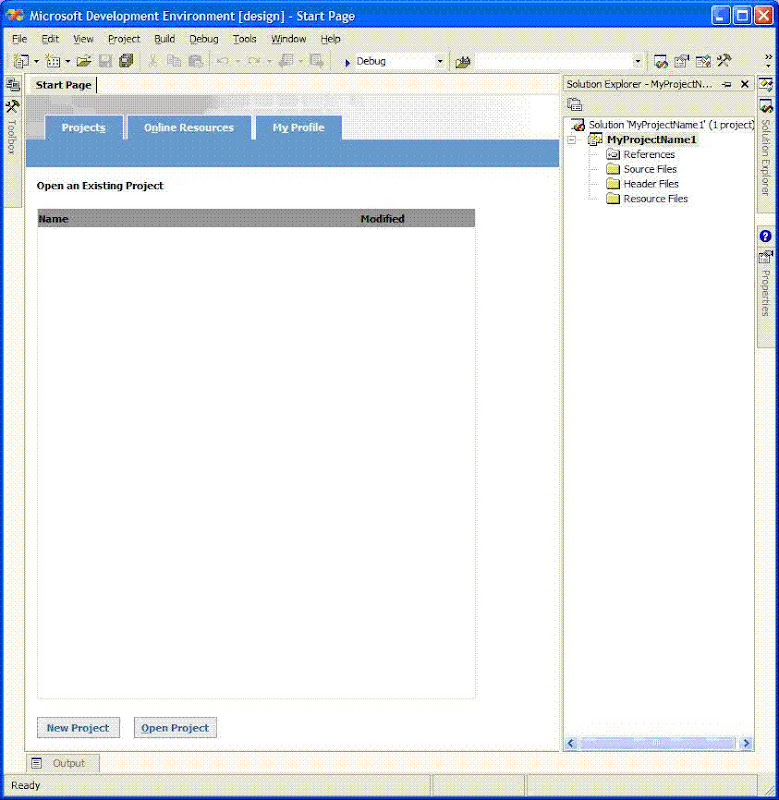The width and height of the screenshot is (779, 800).
Task: Open the Add New Item dropdown arrow
Action: point(67,62)
